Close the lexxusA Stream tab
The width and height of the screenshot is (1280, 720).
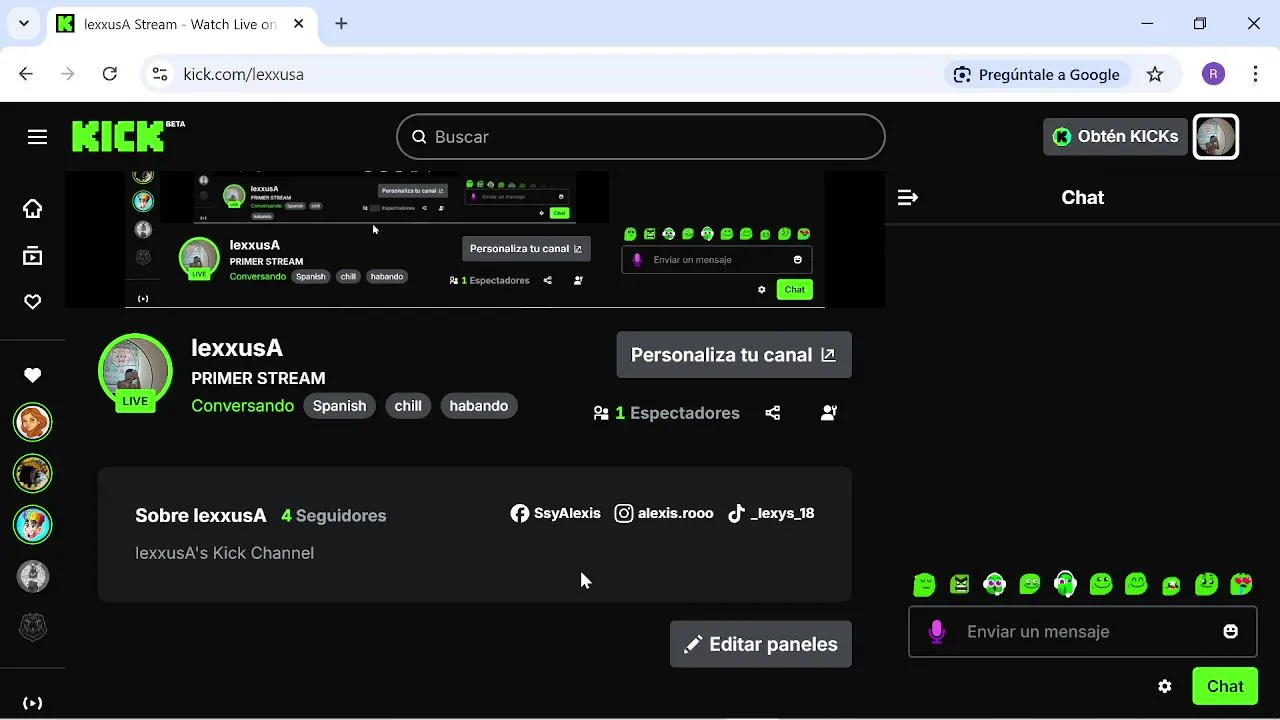pyautogui.click(x=298, y=24)
